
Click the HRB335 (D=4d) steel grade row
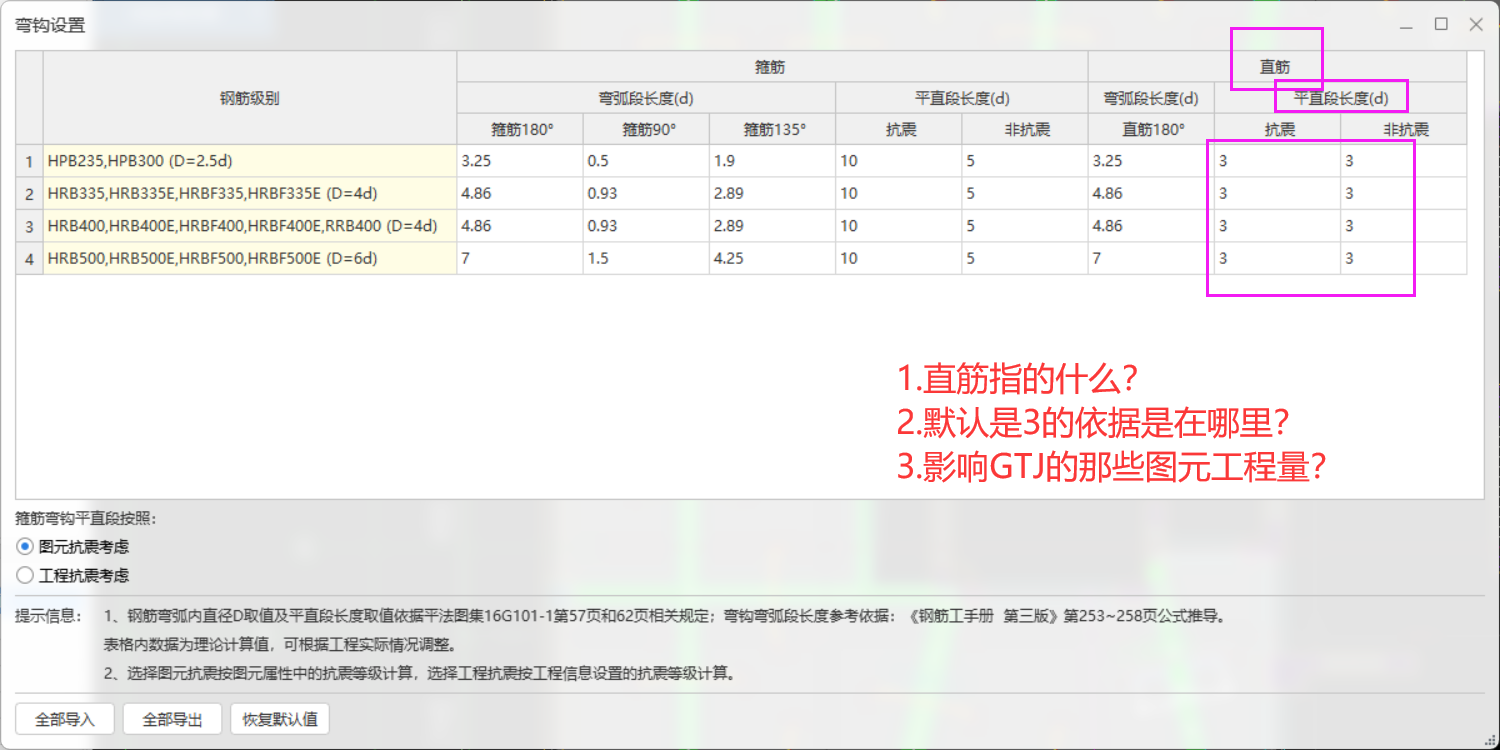(x=250, y=193)
